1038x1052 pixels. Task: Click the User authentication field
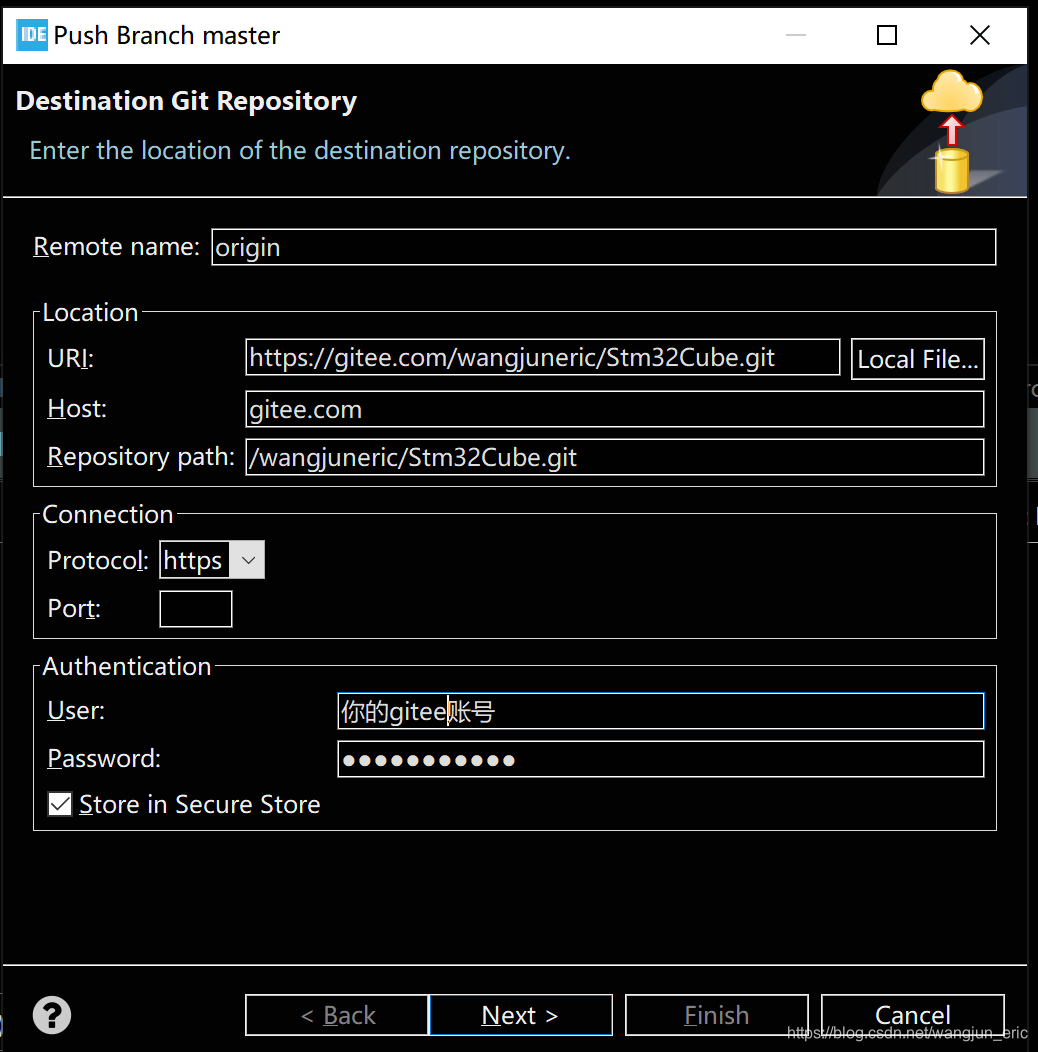[660, 711]
